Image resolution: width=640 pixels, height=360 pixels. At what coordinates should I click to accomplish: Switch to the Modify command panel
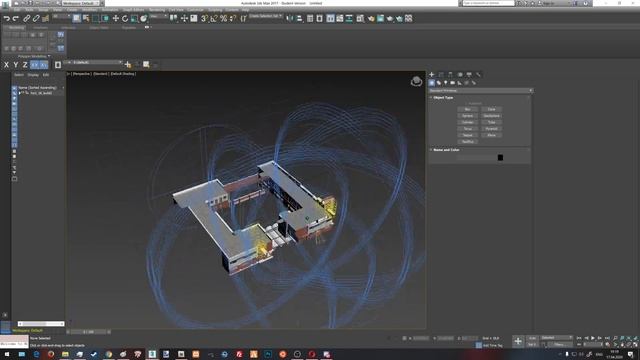441,75
